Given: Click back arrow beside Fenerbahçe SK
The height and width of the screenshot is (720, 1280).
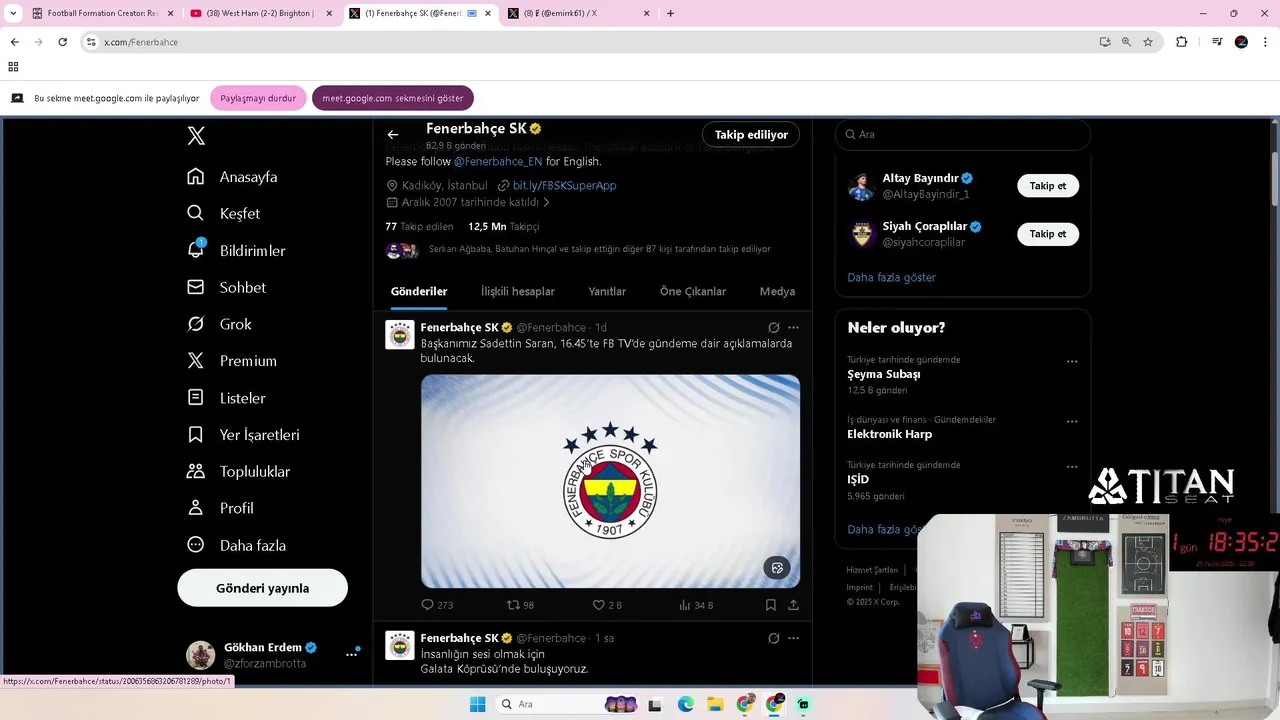Looking at the screenshot, I should [x=393, y=135].
